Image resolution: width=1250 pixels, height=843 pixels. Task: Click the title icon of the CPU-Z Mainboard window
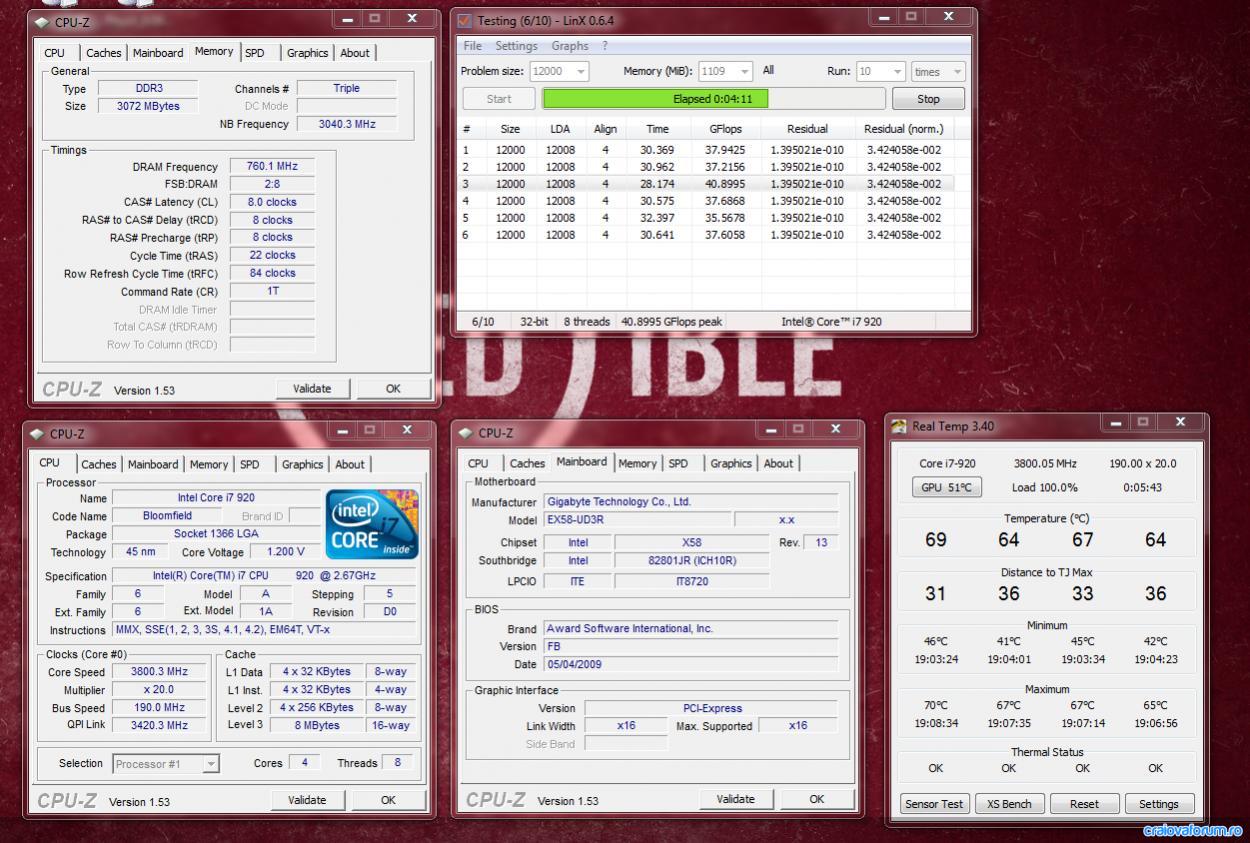464,433
